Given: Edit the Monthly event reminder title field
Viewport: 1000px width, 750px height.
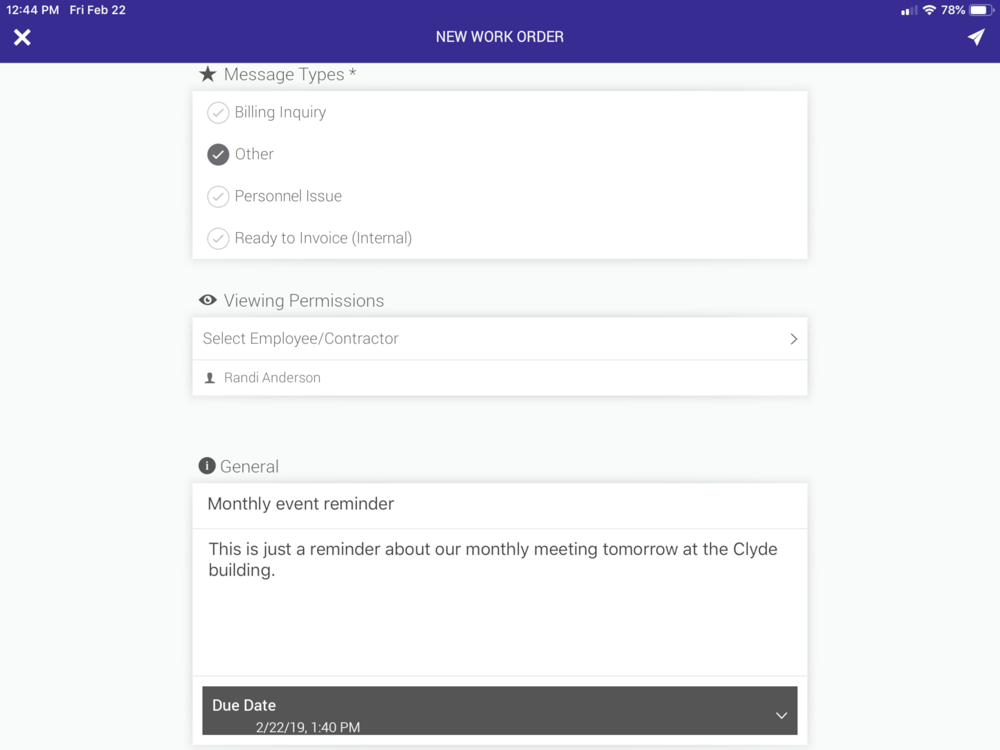Looking at the screenshot, I should [500, 504].
